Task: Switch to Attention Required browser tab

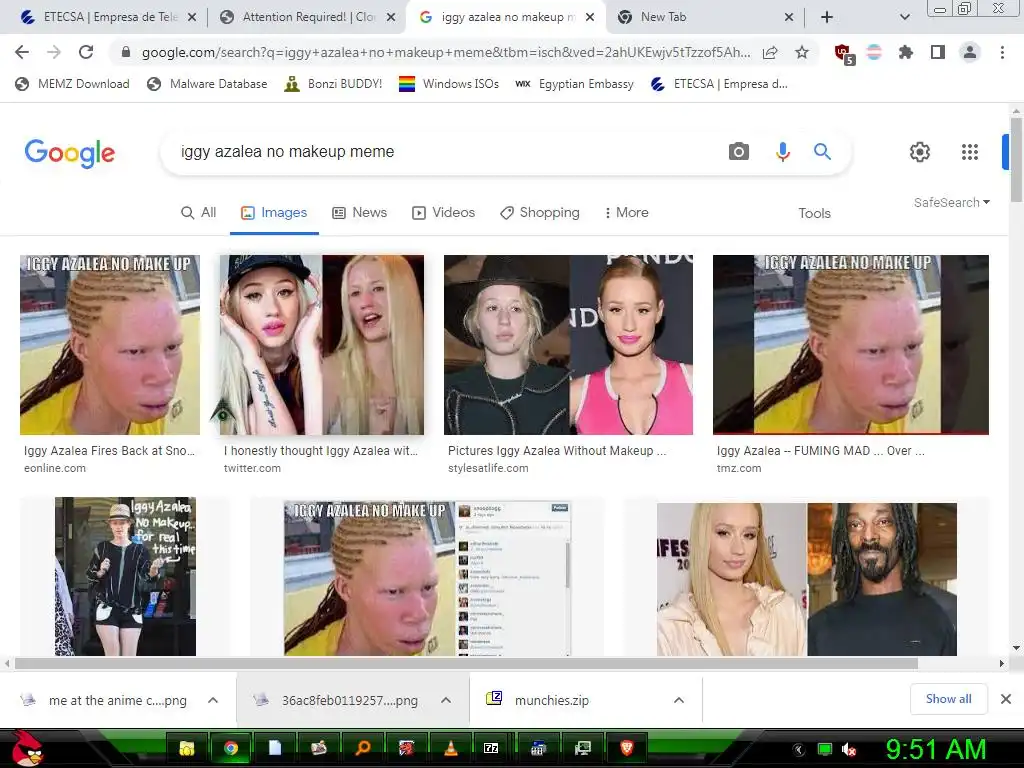Action: (x=307, y=17)
